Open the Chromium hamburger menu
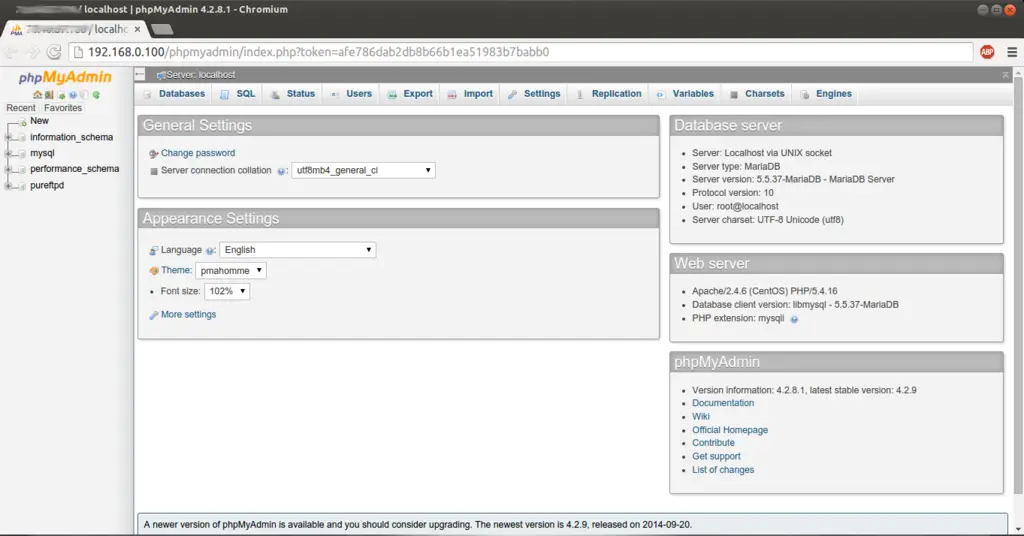Viewport: 1024px width, 536px height. (1012, 52)
